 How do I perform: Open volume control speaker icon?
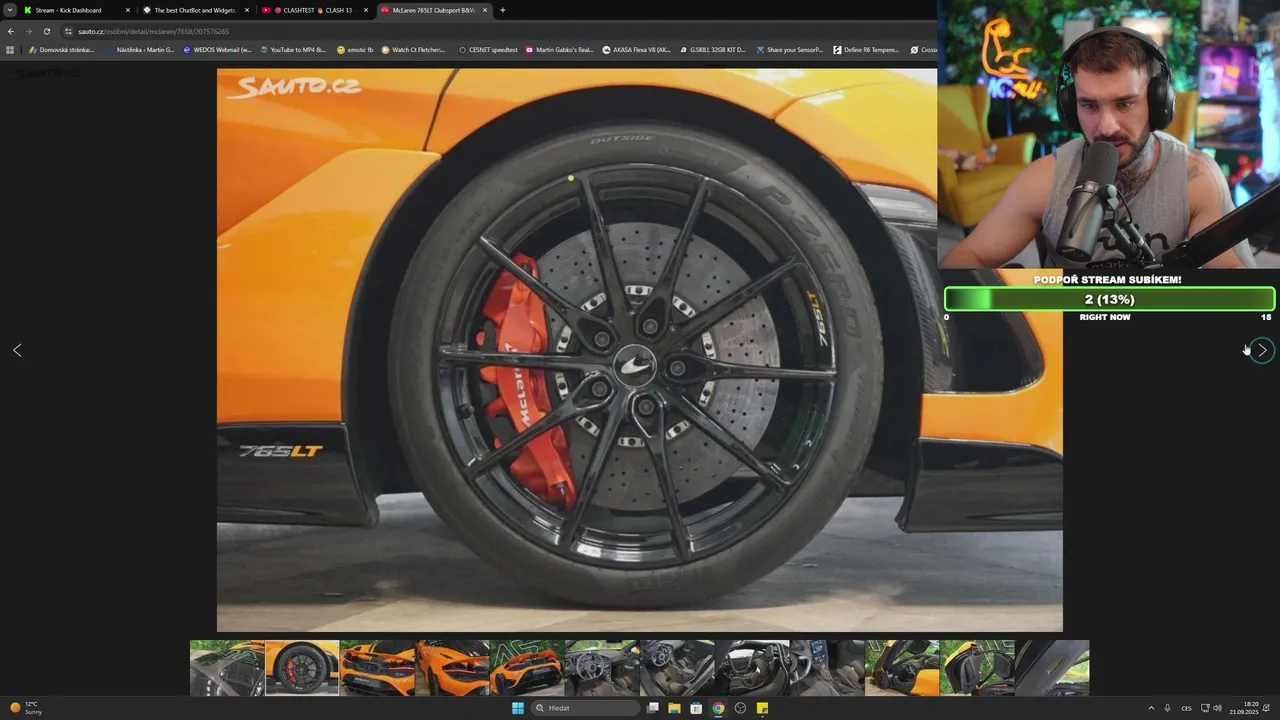pos(1218,708)
